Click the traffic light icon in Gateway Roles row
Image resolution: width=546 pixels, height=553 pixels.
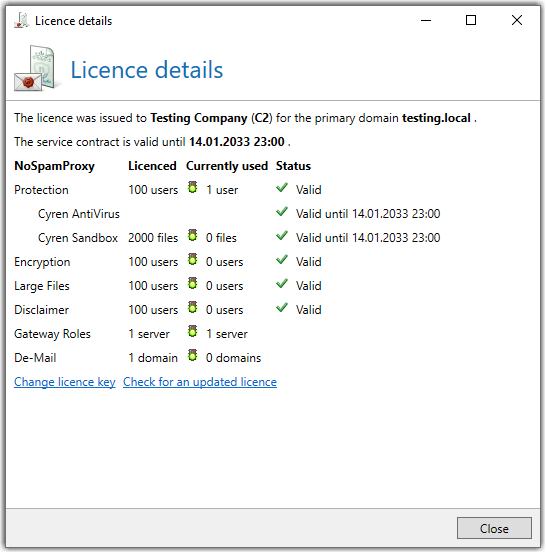(192, 332)
